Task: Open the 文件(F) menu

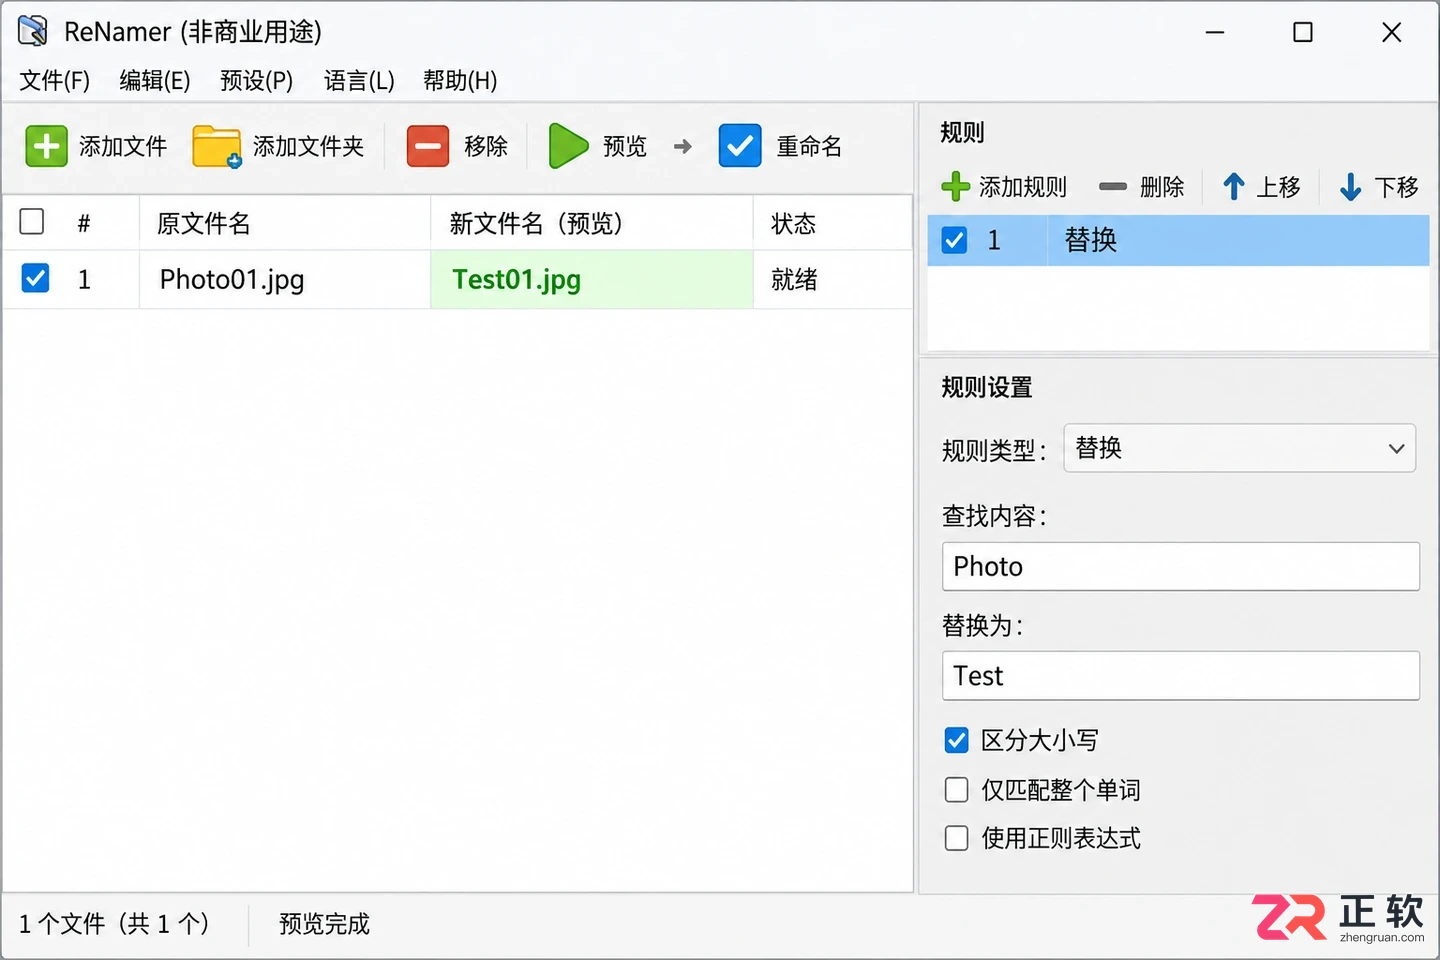Action: tap(55, 80)
